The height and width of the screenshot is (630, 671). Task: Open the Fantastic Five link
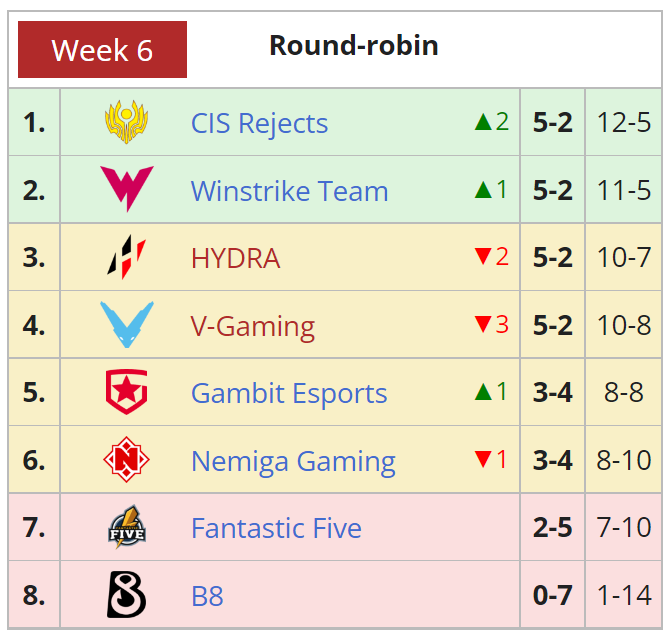tap(276, 529)
